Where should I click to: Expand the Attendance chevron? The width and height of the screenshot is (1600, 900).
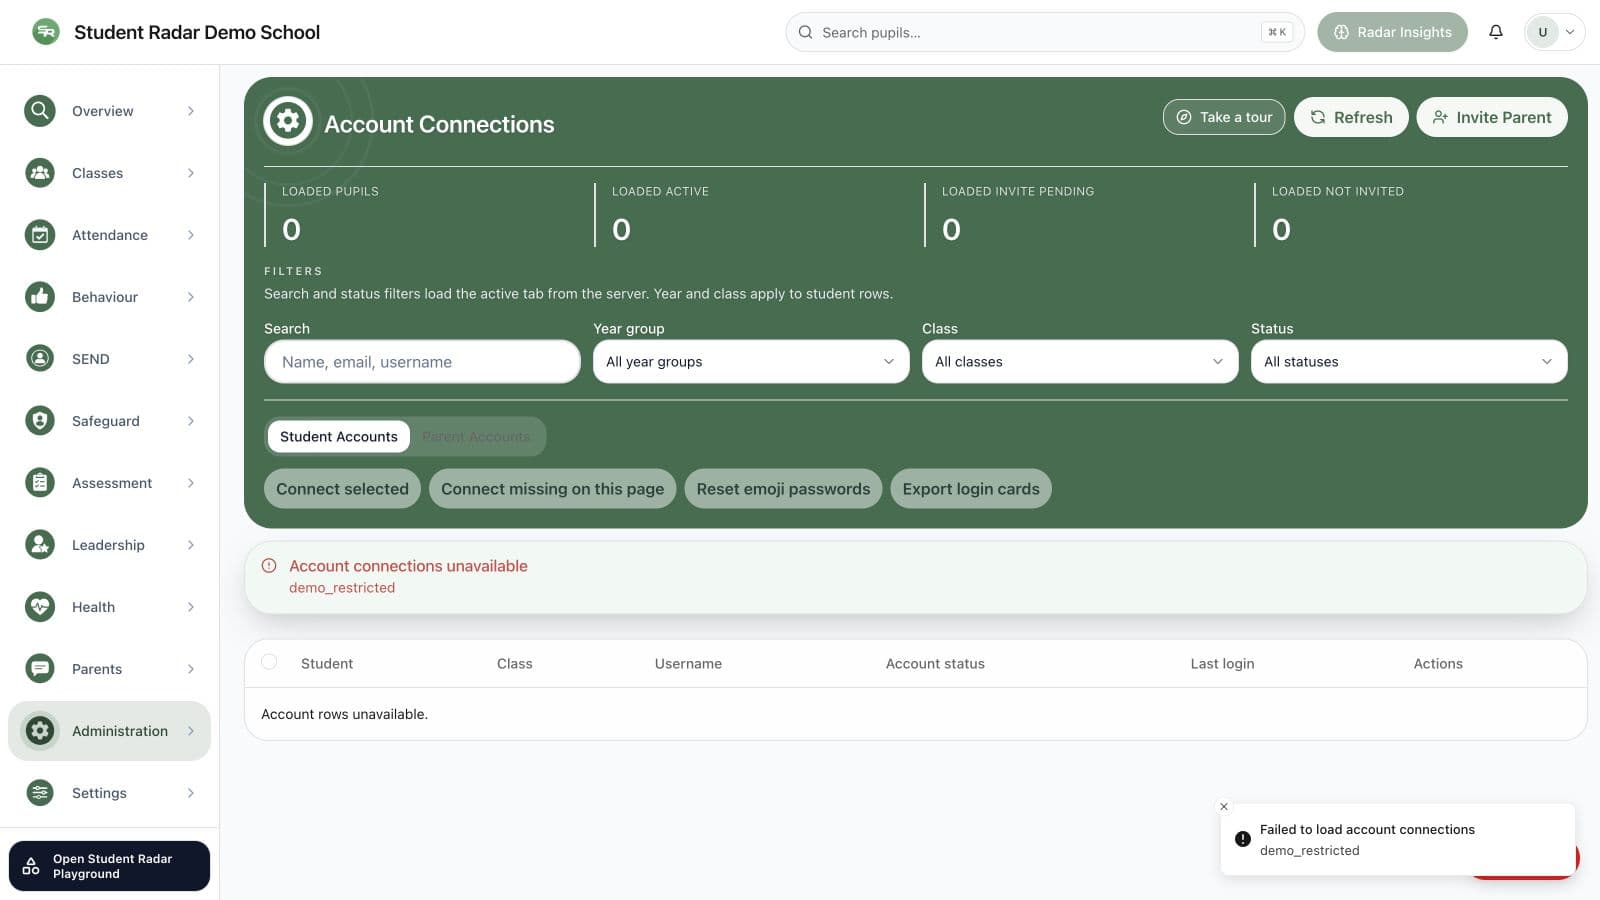point(191,235)
